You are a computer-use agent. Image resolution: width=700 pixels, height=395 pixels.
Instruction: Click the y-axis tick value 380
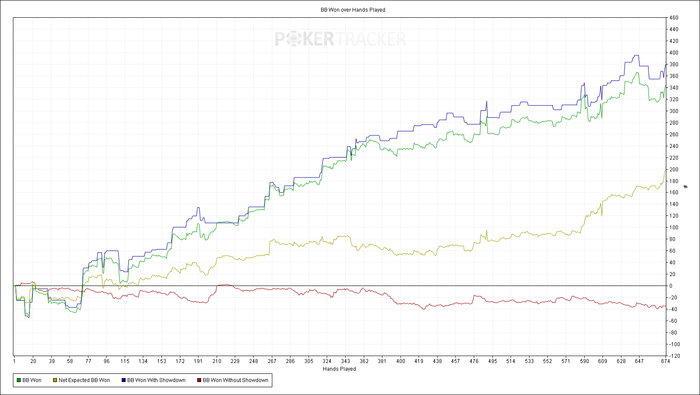pyautogui.click(x=674, y=64)
